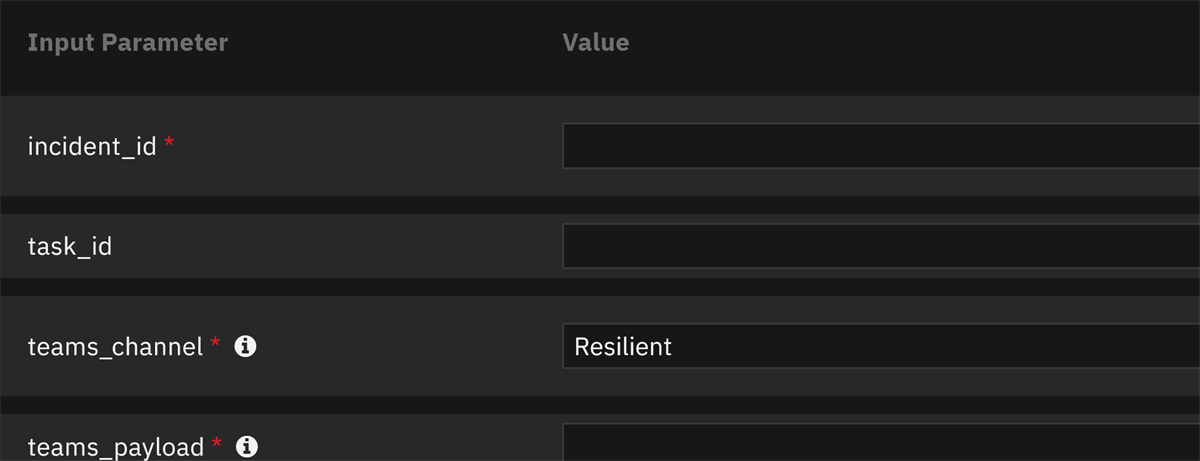Click the word Resilient in teams_channel
Viewport: 1200px width, 461px height.
pos(623,347)
